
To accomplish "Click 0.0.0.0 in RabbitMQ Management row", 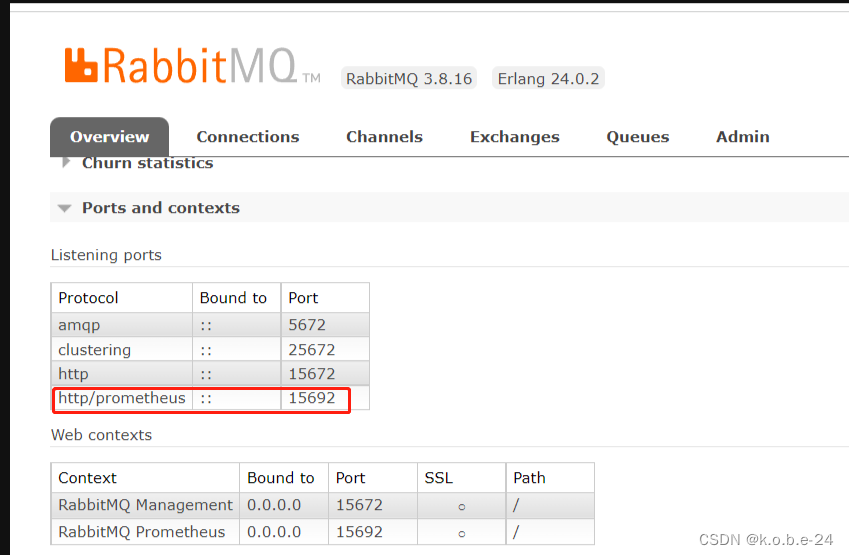I will click(x=274, y=505).
